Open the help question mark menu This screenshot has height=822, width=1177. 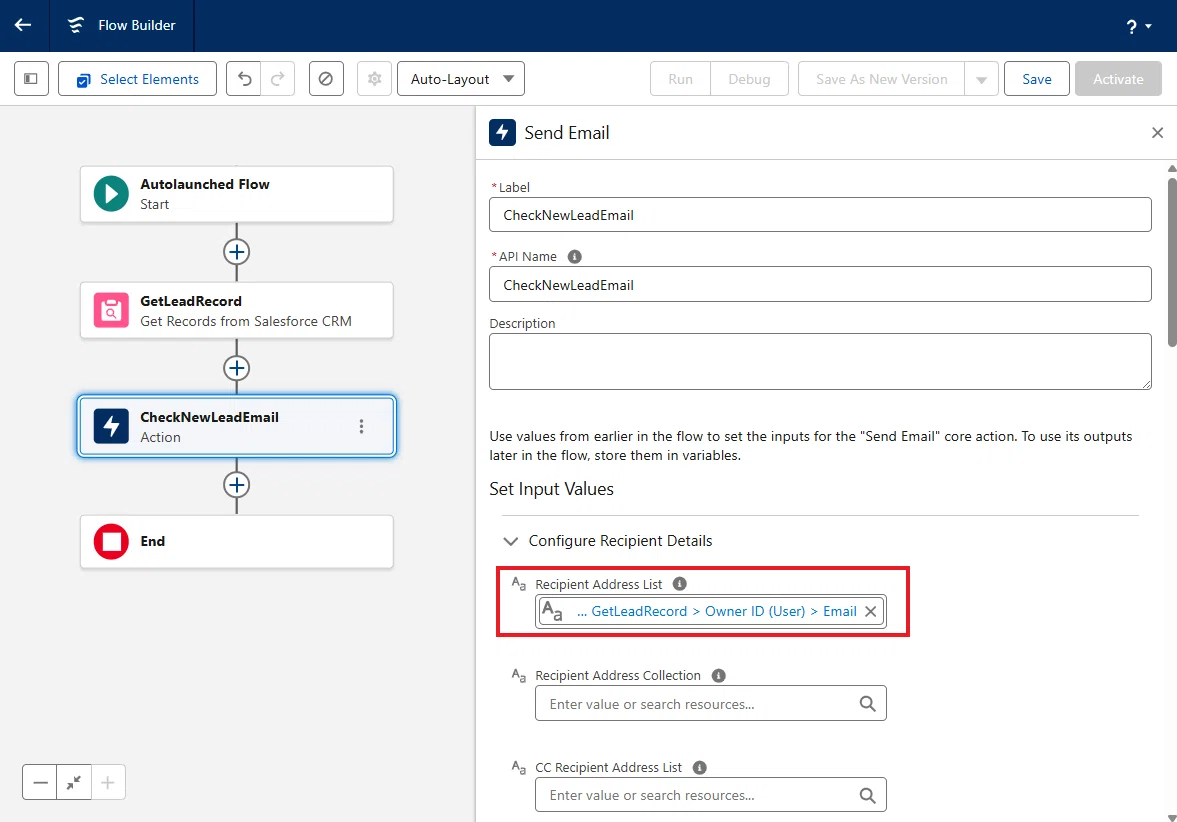[1138, 26]
